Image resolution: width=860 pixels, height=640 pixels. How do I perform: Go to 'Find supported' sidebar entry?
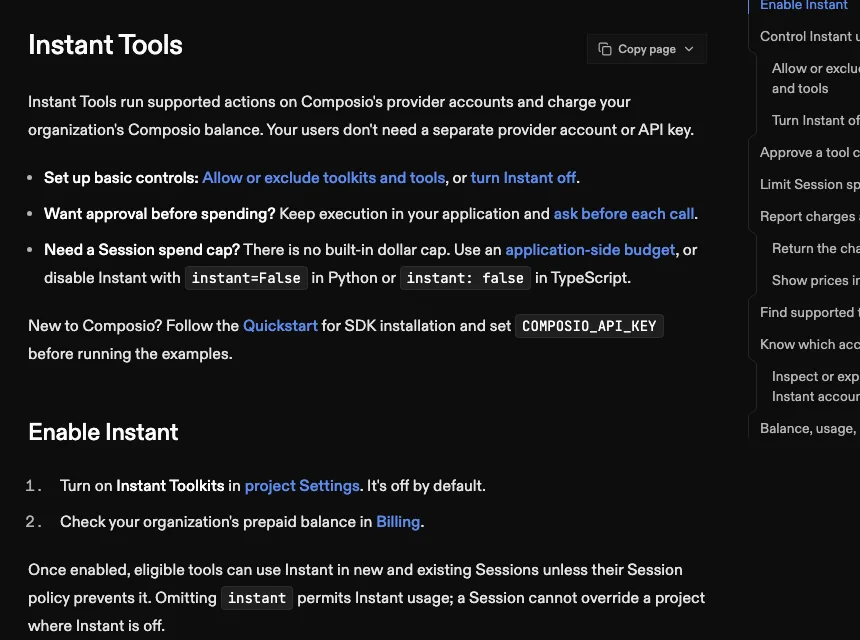810,313
